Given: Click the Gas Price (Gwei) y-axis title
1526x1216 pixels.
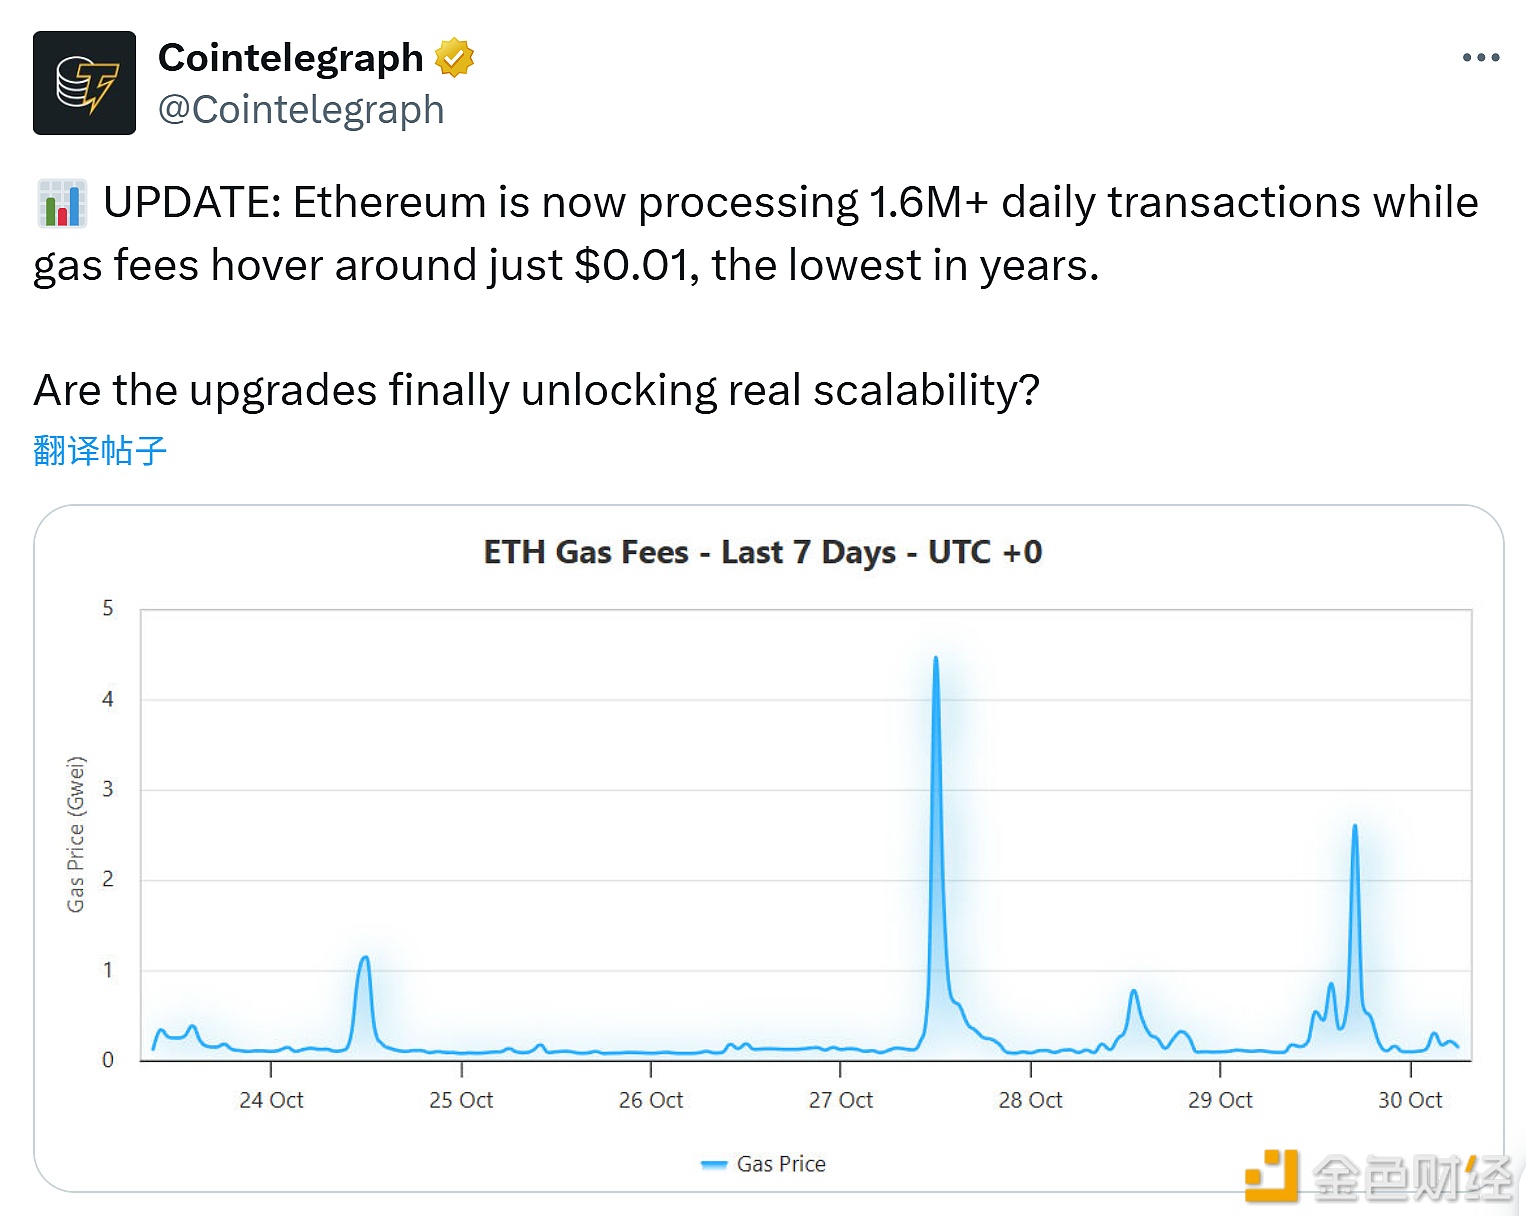Looking at the screenshot, I should [76, 834].
